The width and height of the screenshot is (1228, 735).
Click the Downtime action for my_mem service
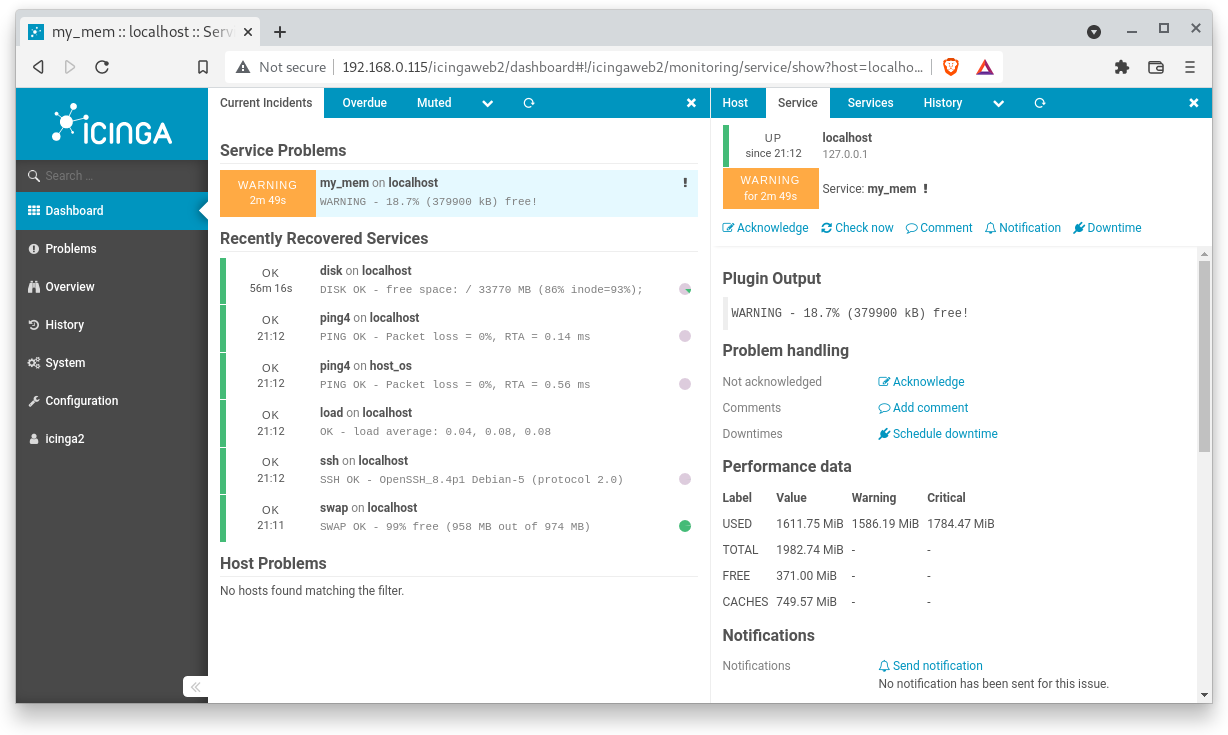pyautogui.click(x=1107, y=227)
